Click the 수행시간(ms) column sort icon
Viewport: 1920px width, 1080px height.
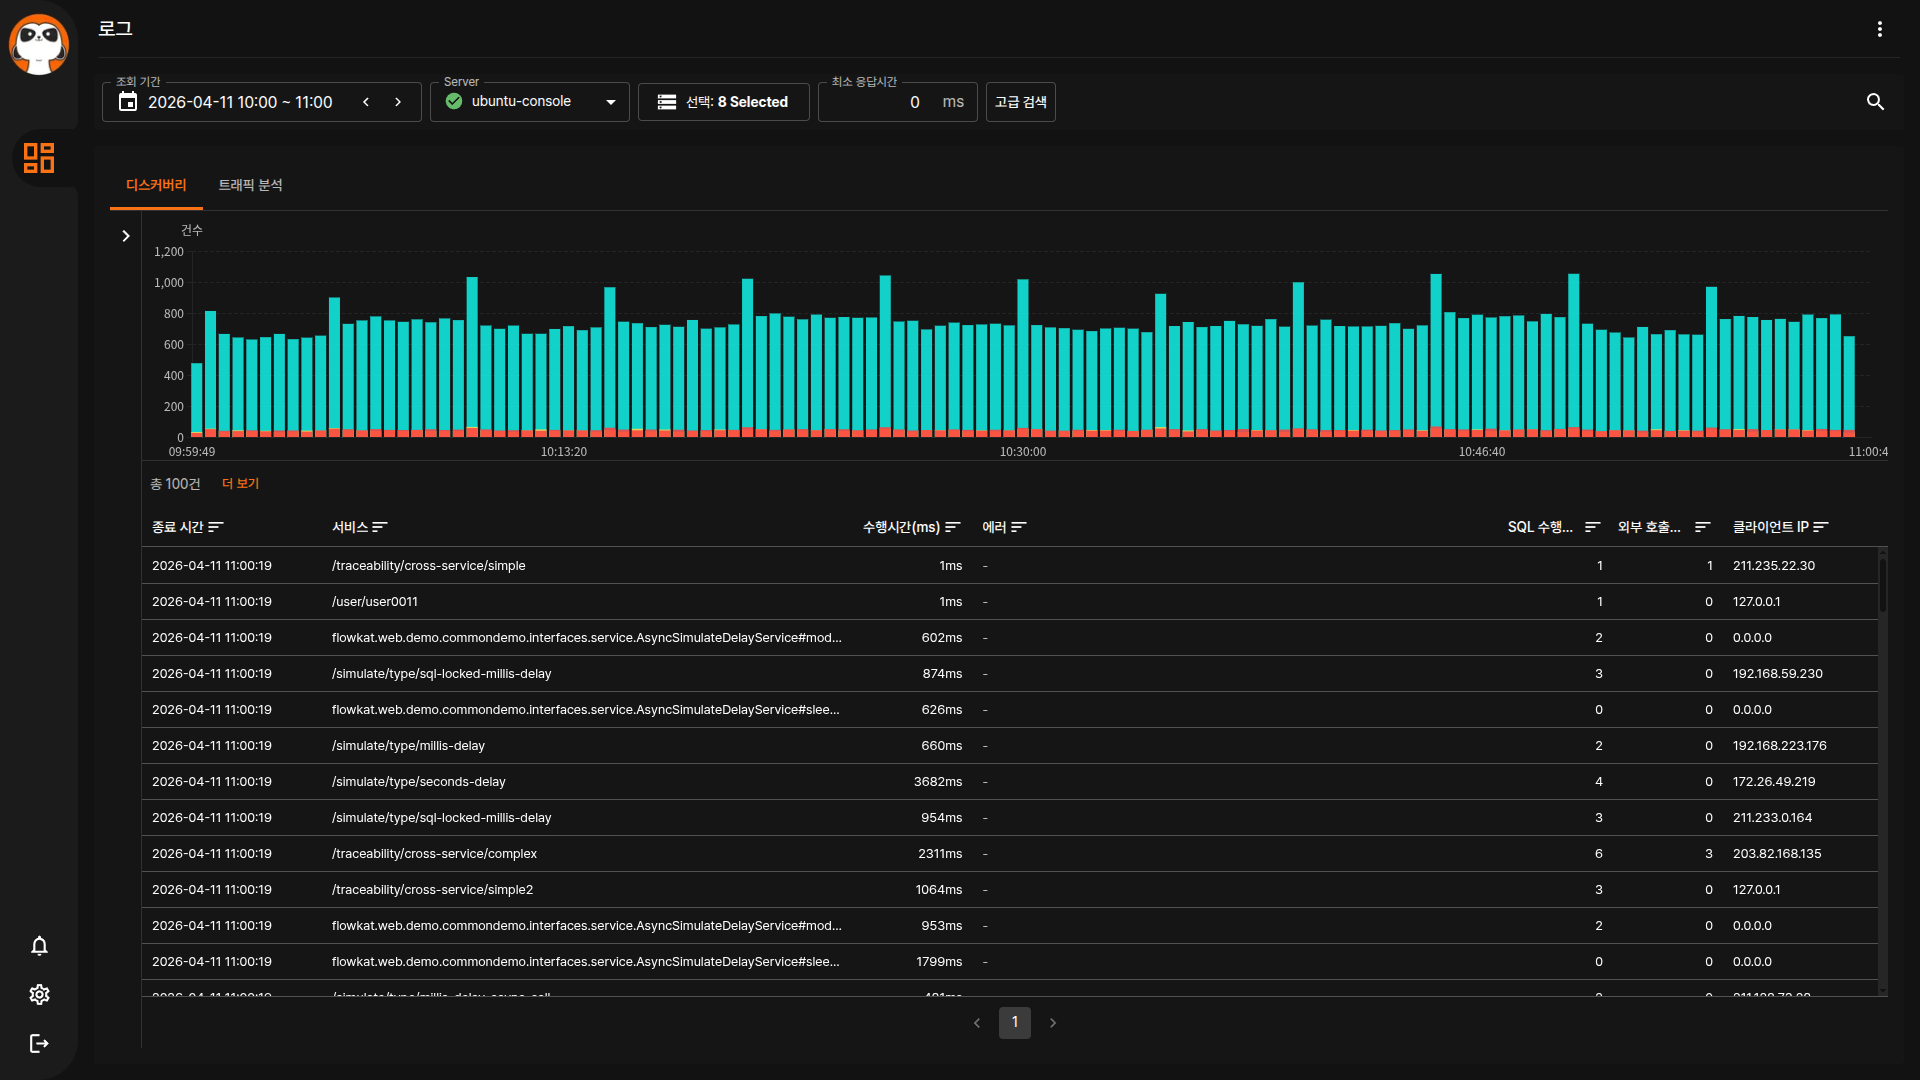pos(952,527)
